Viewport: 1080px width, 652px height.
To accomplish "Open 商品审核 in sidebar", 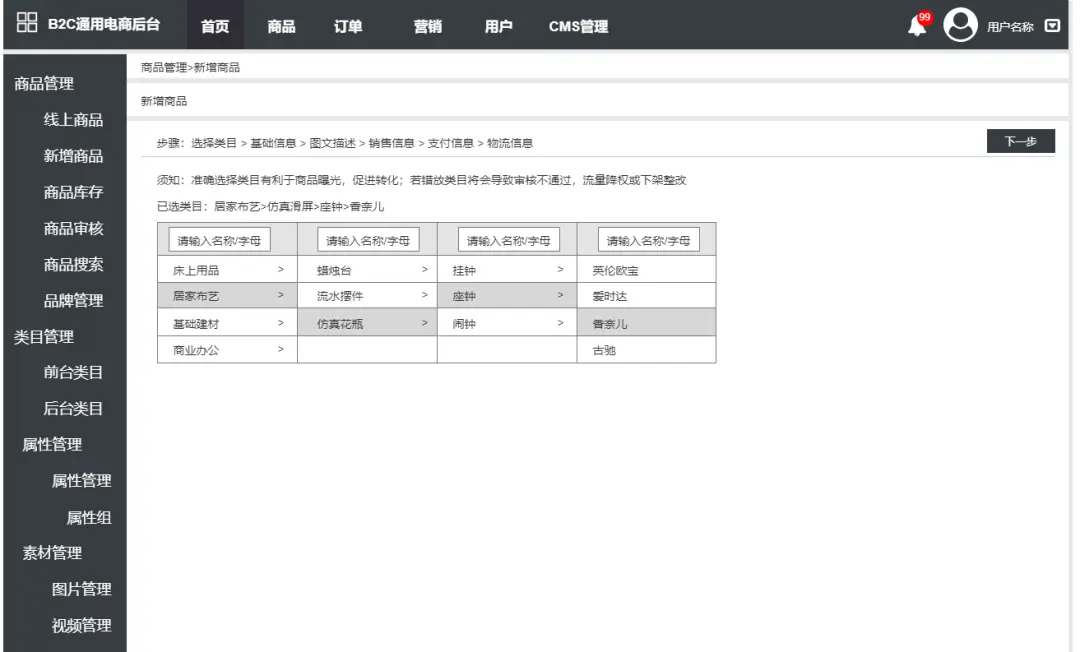I will (73, 229).
